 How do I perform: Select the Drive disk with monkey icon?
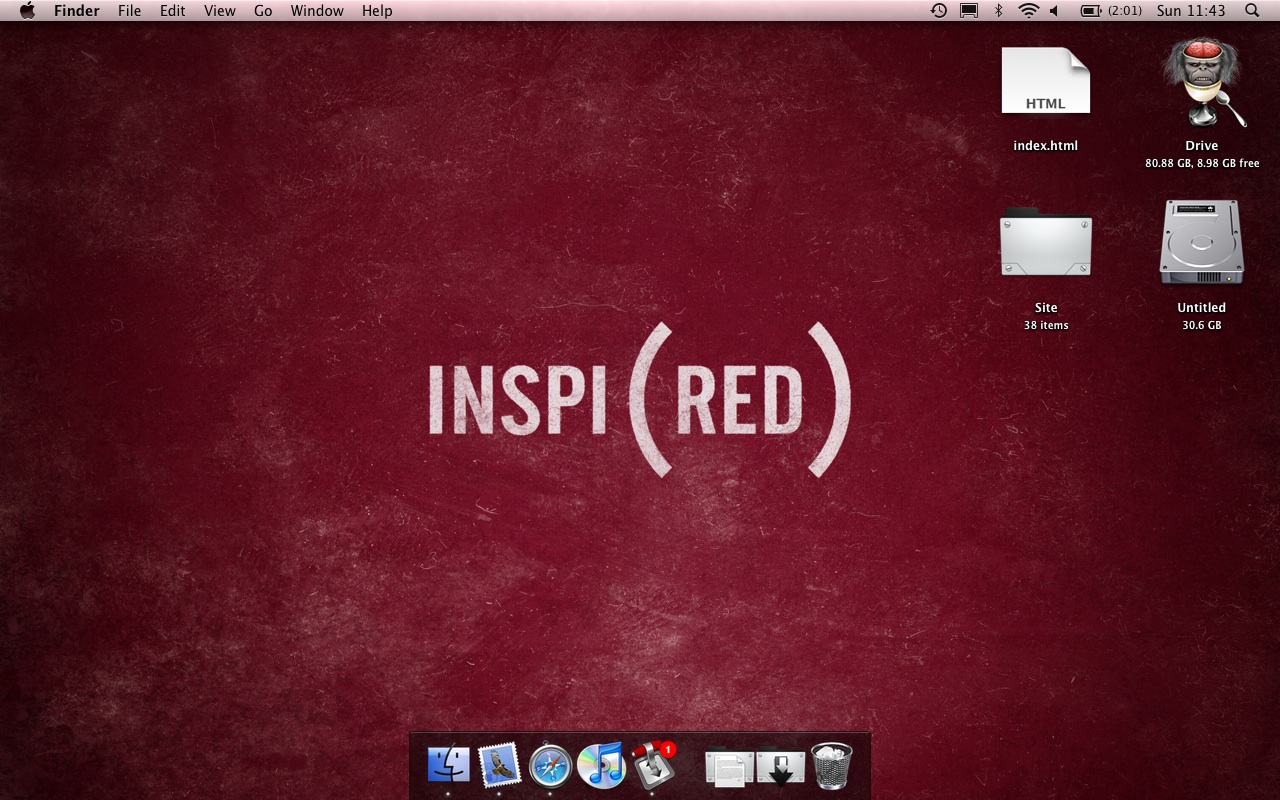click(1201, 84)
